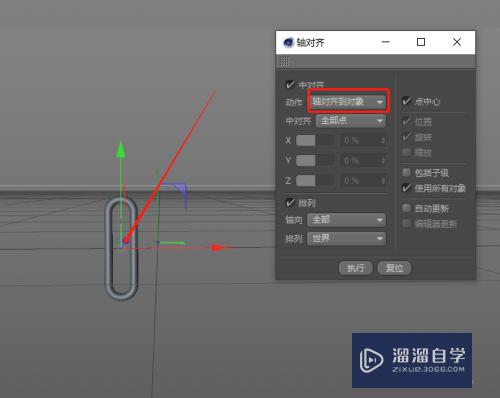Toggle the 位置 checkbox
The height and width of the screenshot is (398, 500).
(406, 121)
